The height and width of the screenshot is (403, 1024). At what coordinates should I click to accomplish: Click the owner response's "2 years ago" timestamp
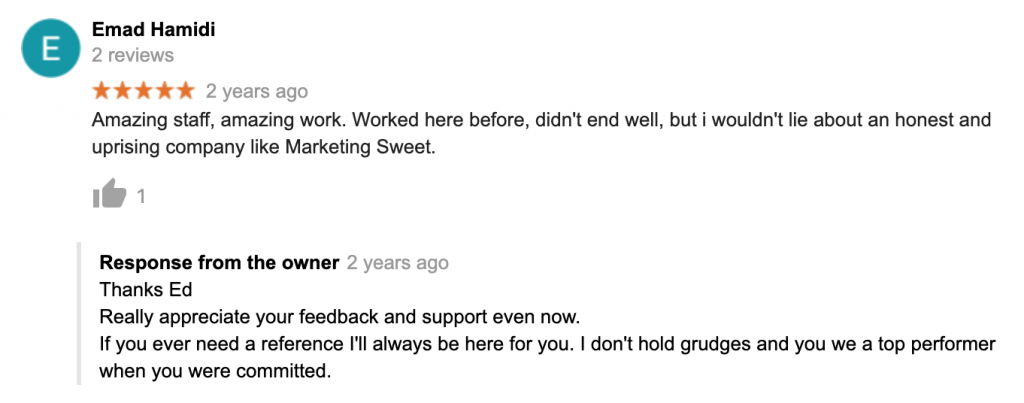click(x=397, y=264)
